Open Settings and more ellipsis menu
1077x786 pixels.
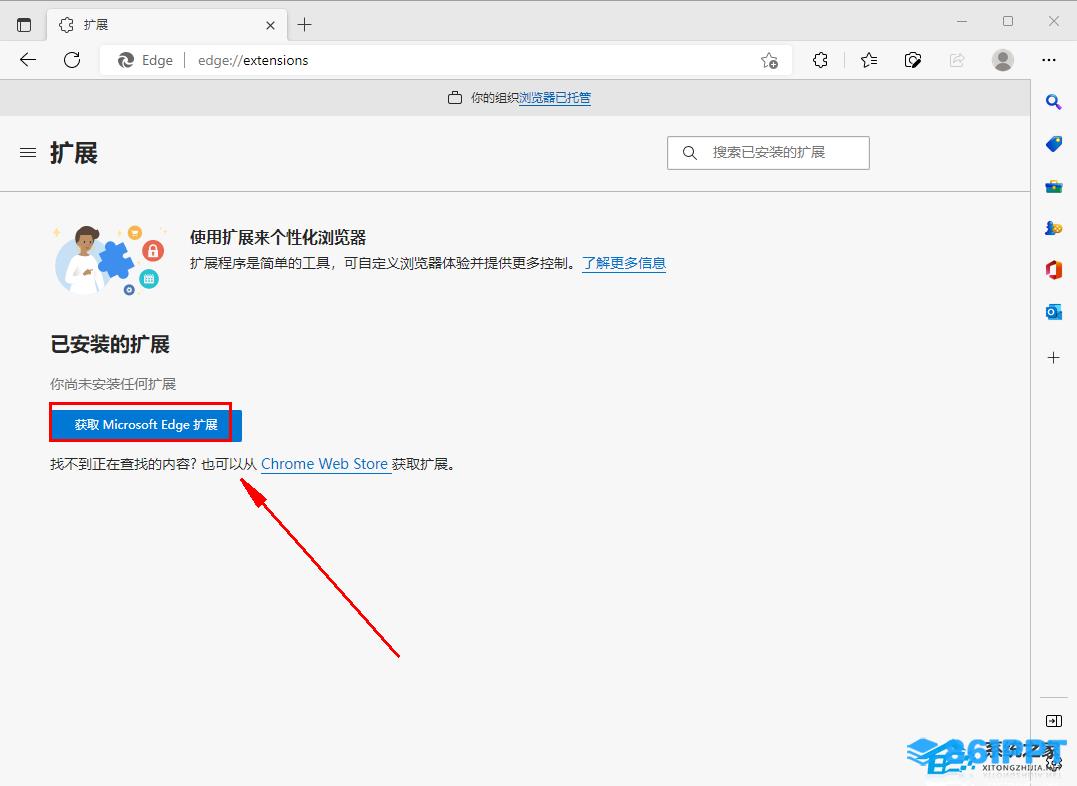click(x=1049, y=60)
